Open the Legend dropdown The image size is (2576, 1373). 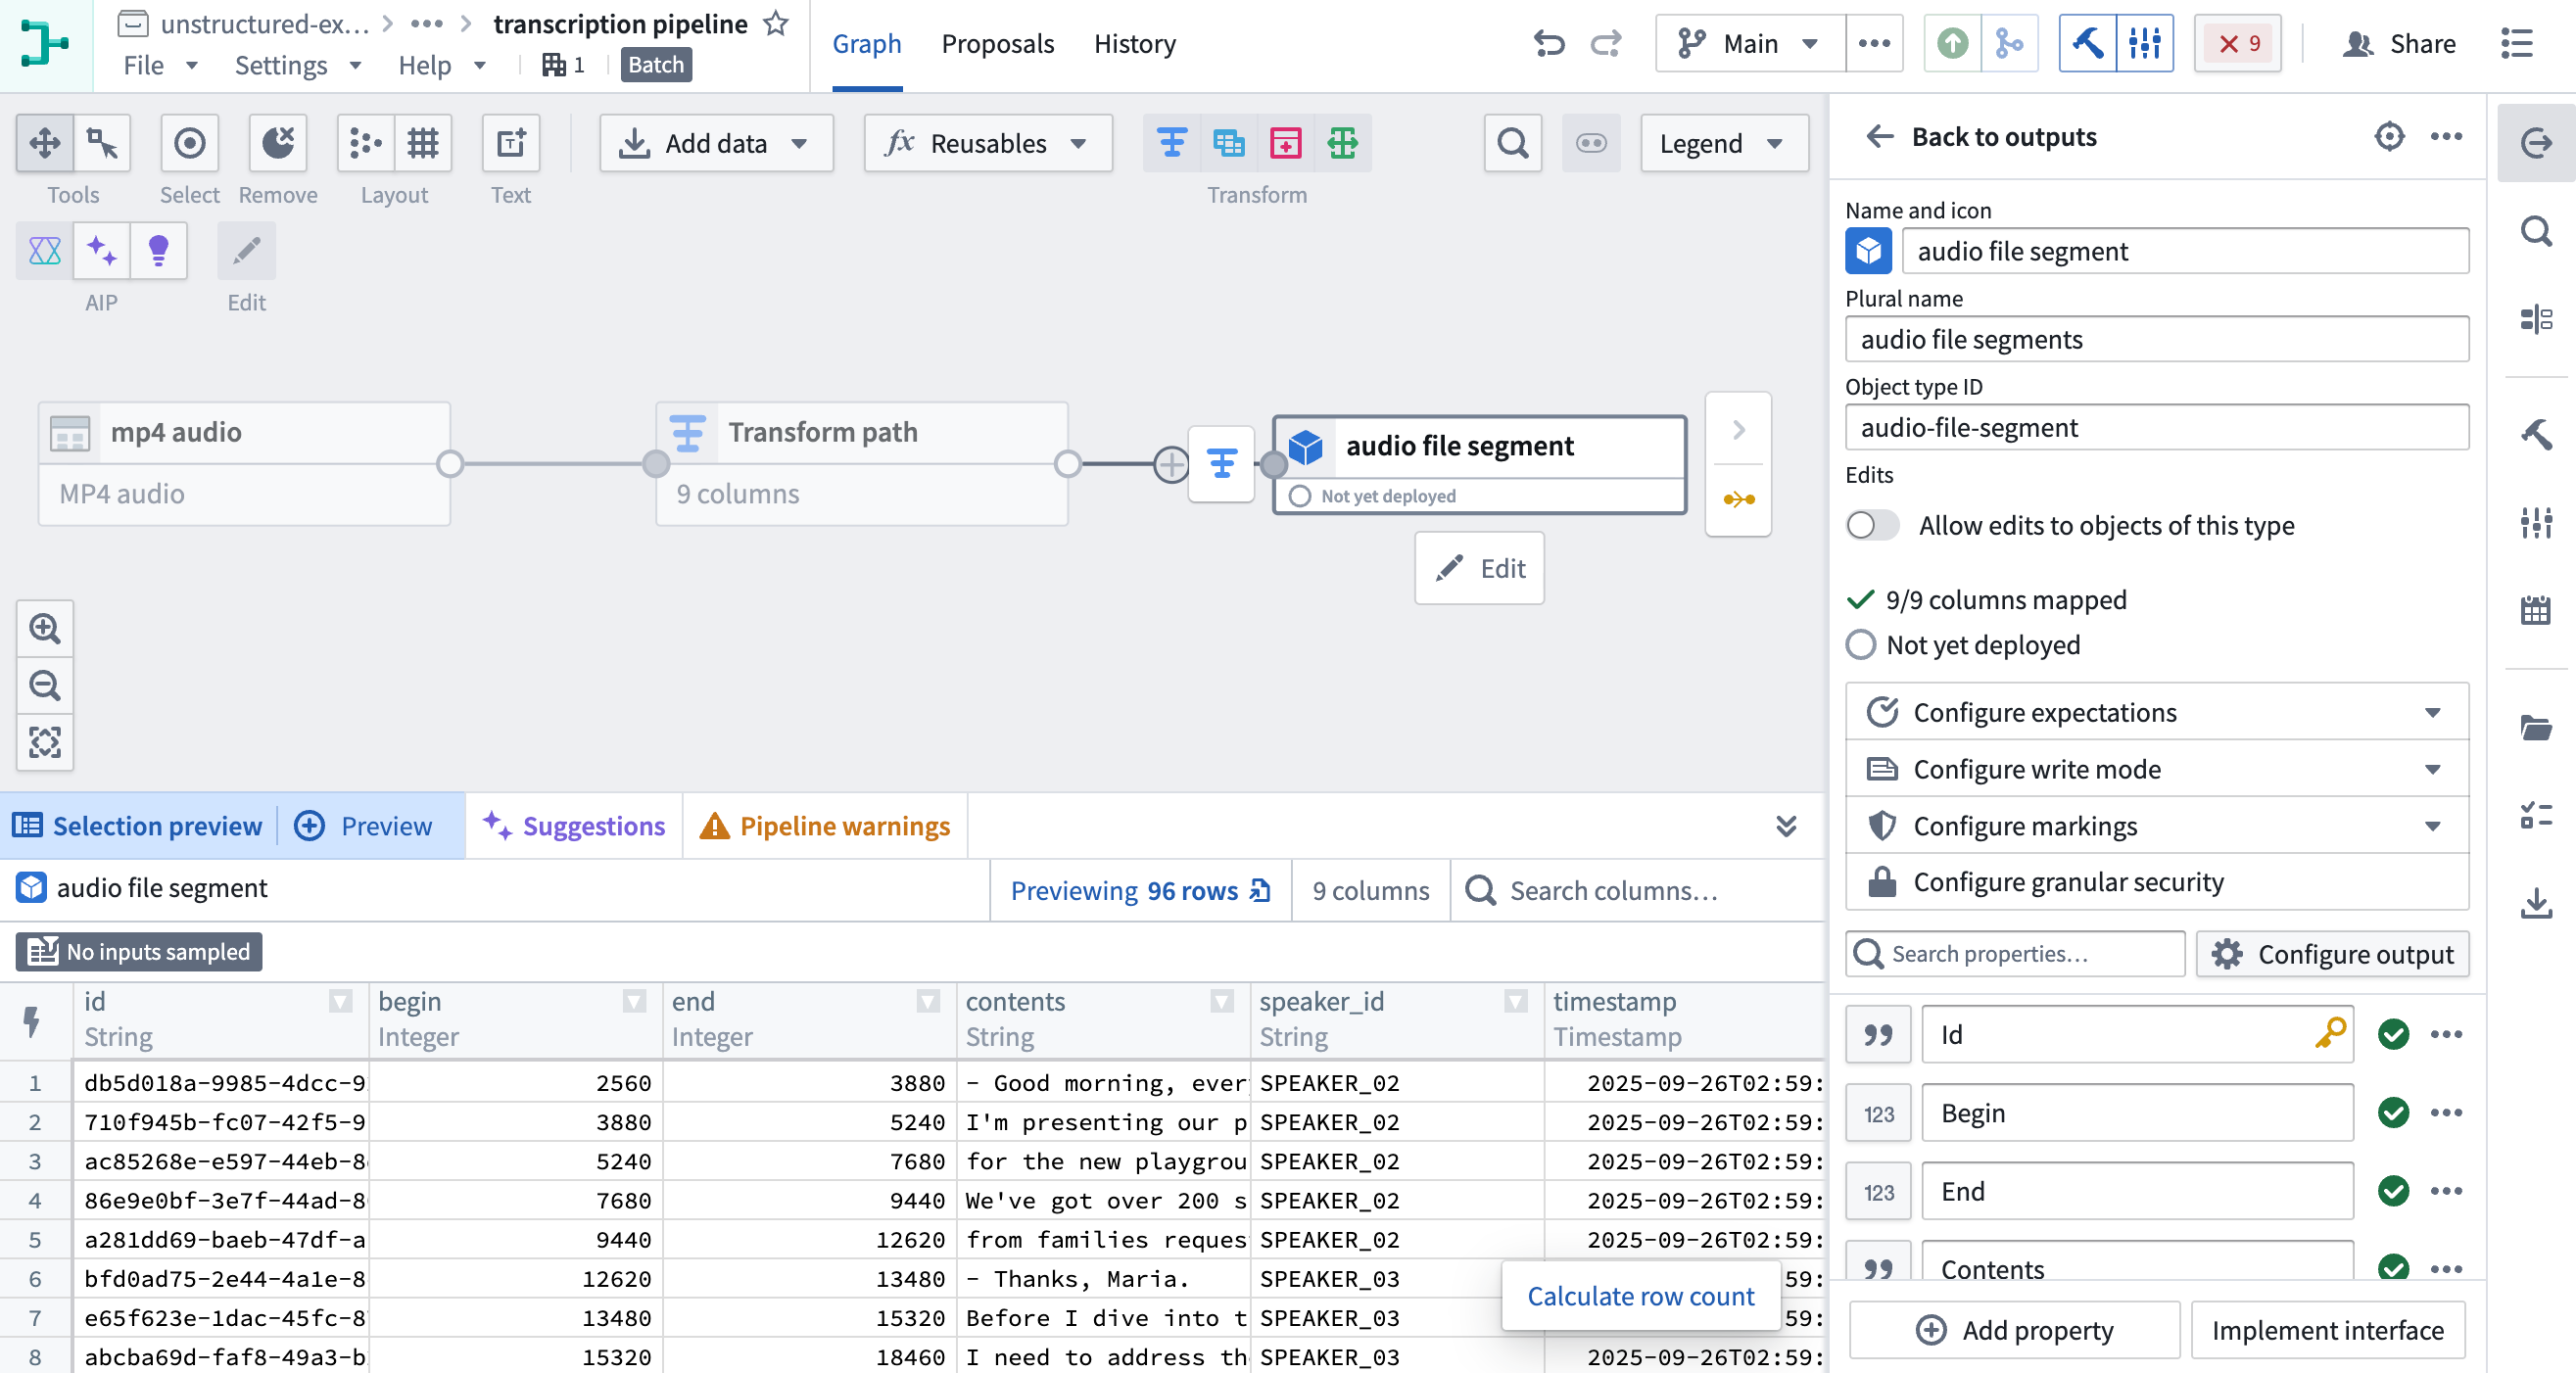1723,143
